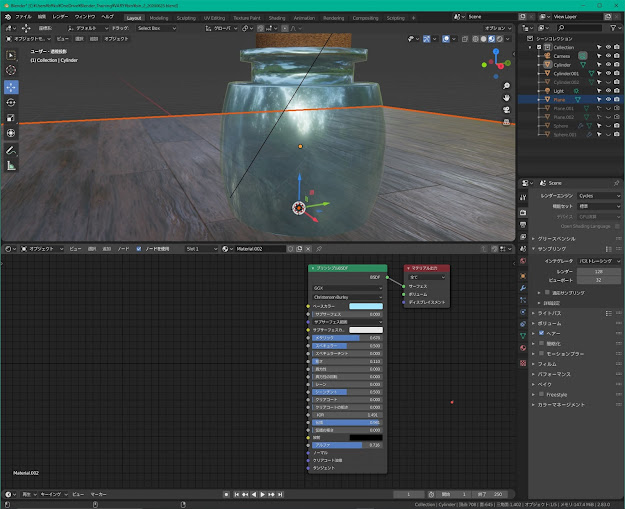Collapse the サンプリング (Sampling) panel

point(551,249)
